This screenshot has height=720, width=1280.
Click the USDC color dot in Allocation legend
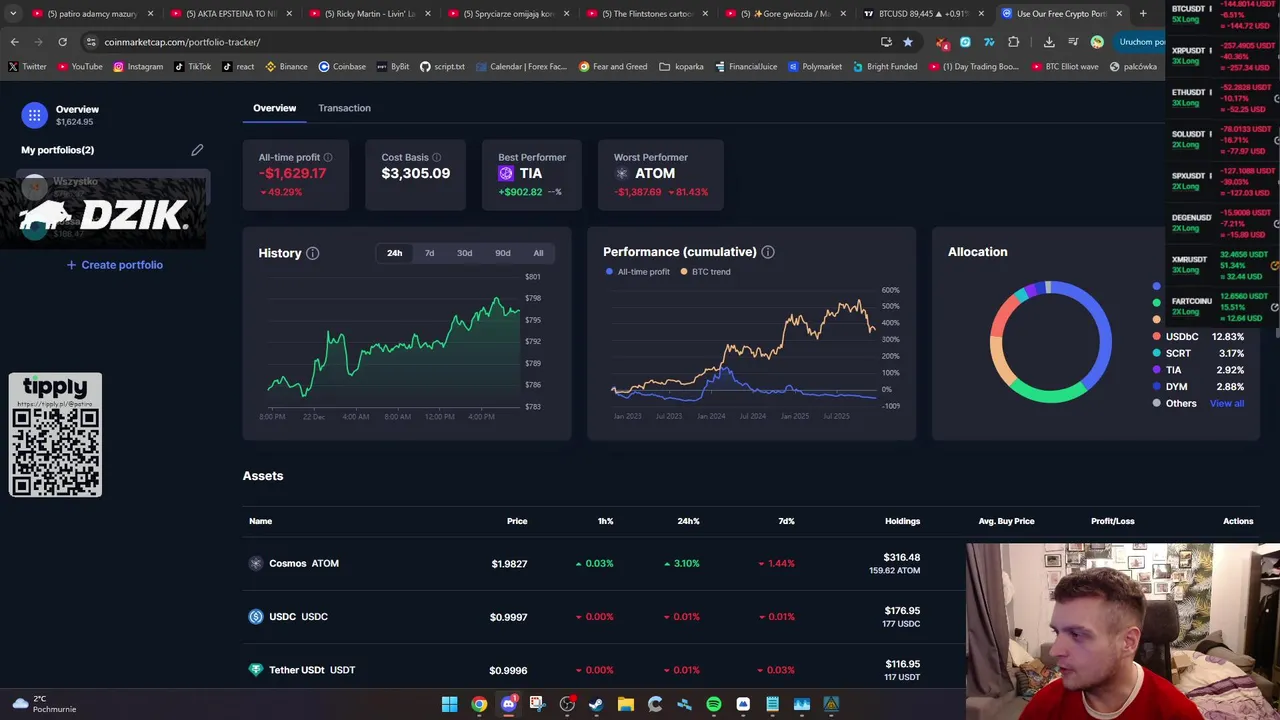[x=1157, y=337]
